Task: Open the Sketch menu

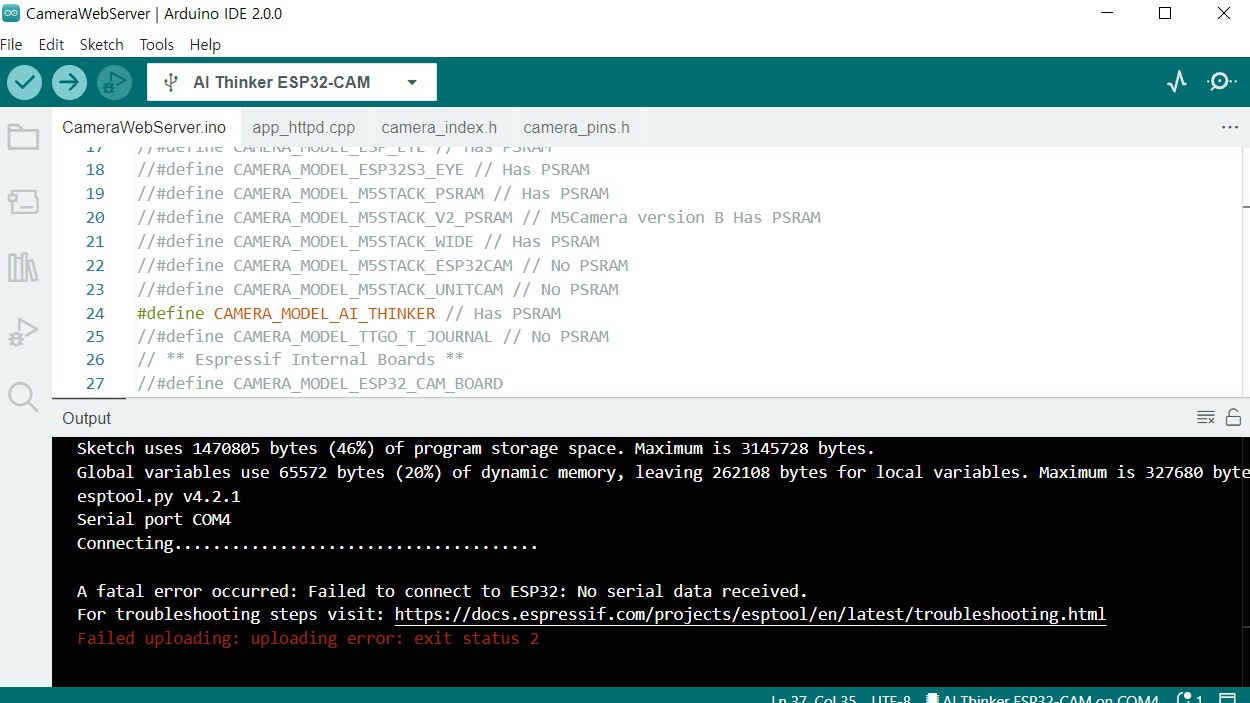Action: pos(101,45)
